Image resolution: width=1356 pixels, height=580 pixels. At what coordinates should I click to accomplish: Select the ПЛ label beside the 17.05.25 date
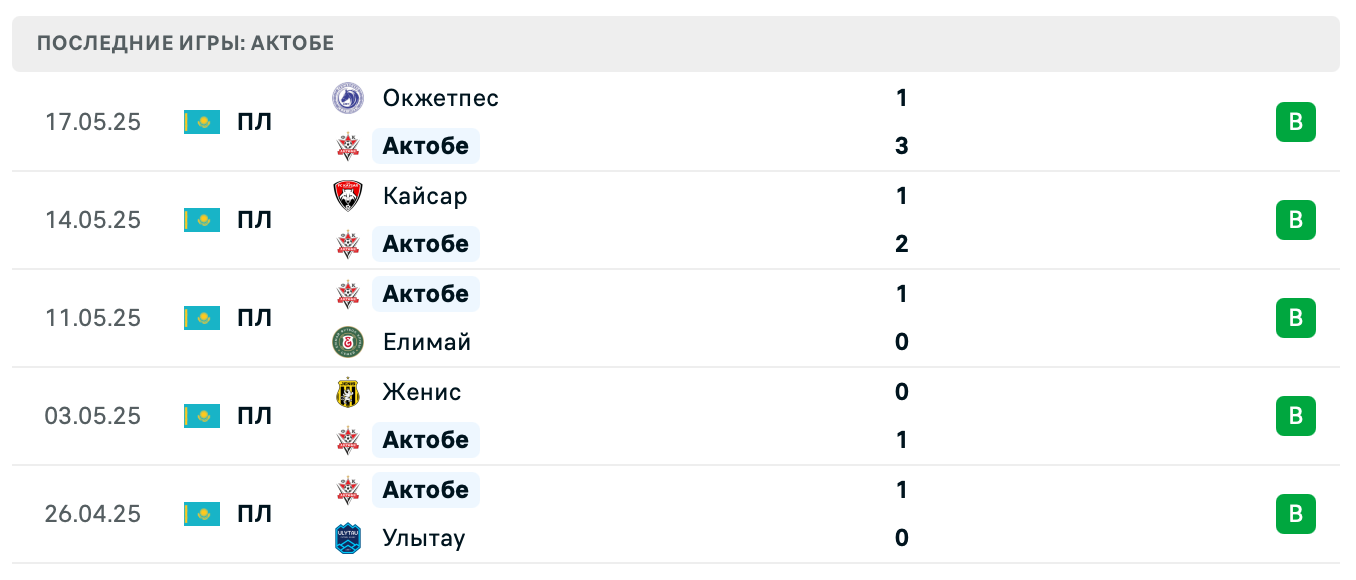[x=253, y=122]
